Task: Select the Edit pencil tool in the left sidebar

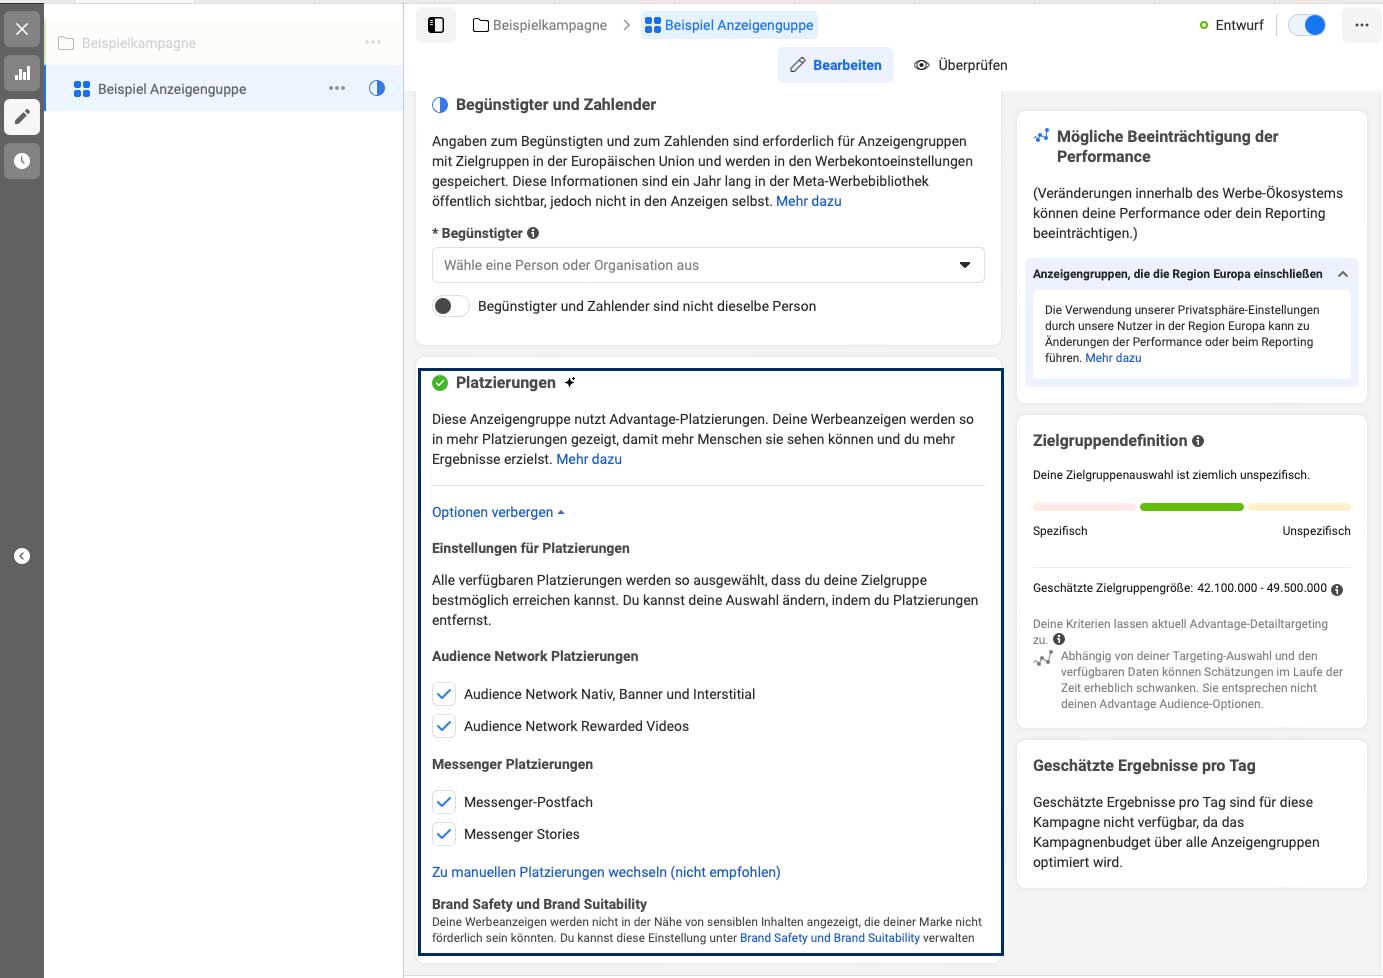Action: [x=22, y=117]
